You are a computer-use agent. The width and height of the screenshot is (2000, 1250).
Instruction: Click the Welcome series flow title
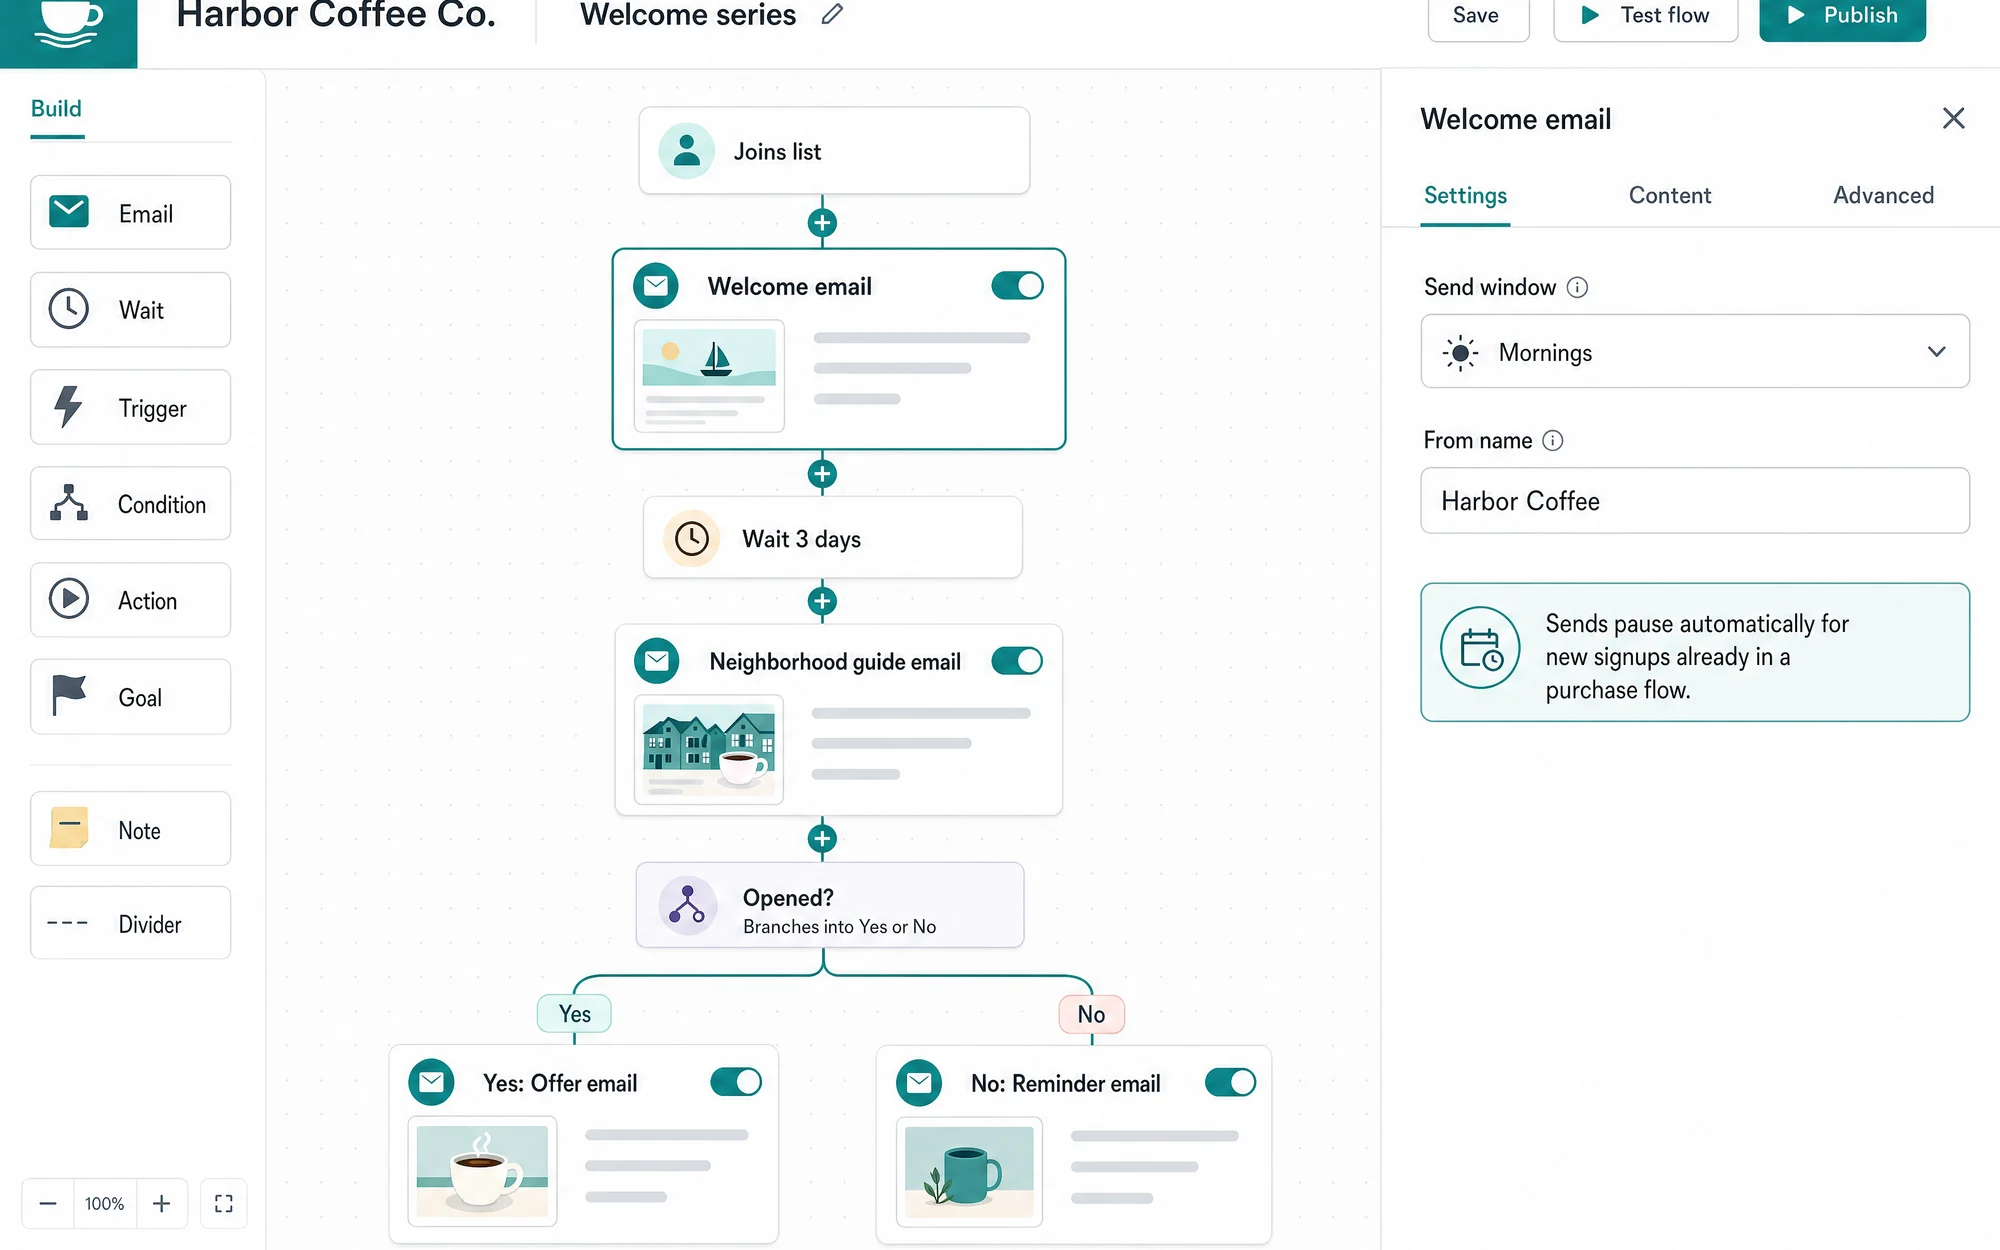(x=688, y=16)
